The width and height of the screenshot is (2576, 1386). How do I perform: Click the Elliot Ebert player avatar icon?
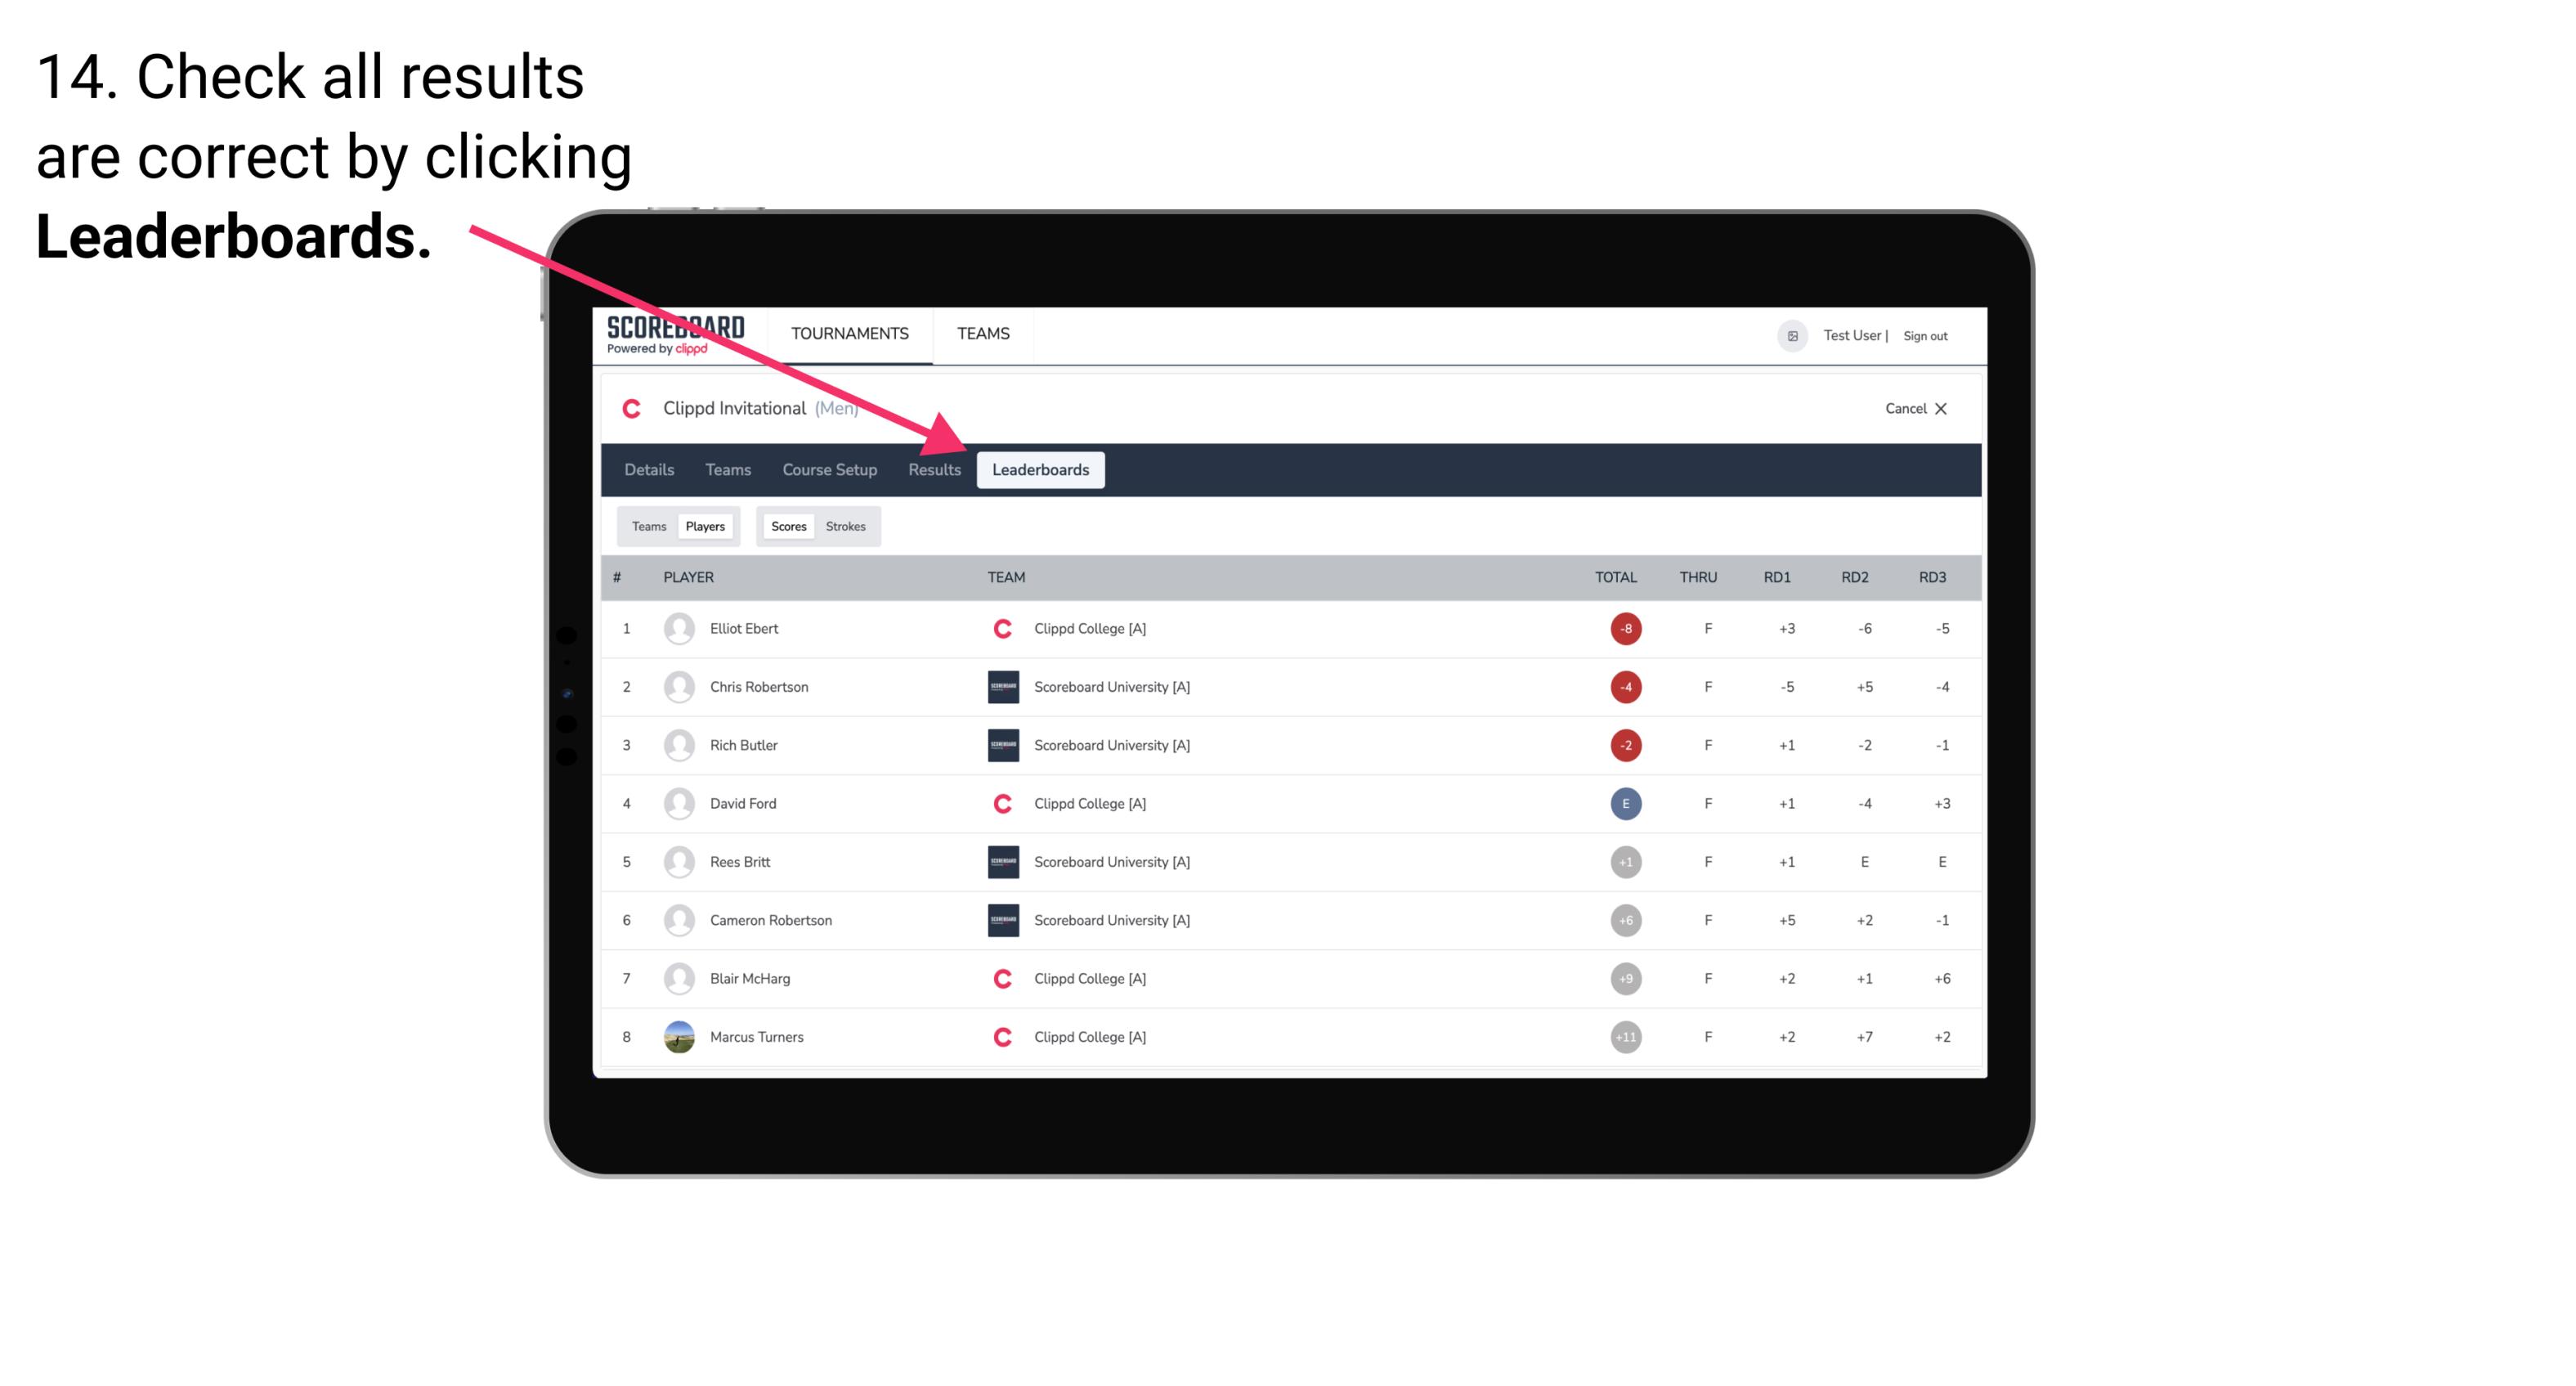(x=677, y=628)
